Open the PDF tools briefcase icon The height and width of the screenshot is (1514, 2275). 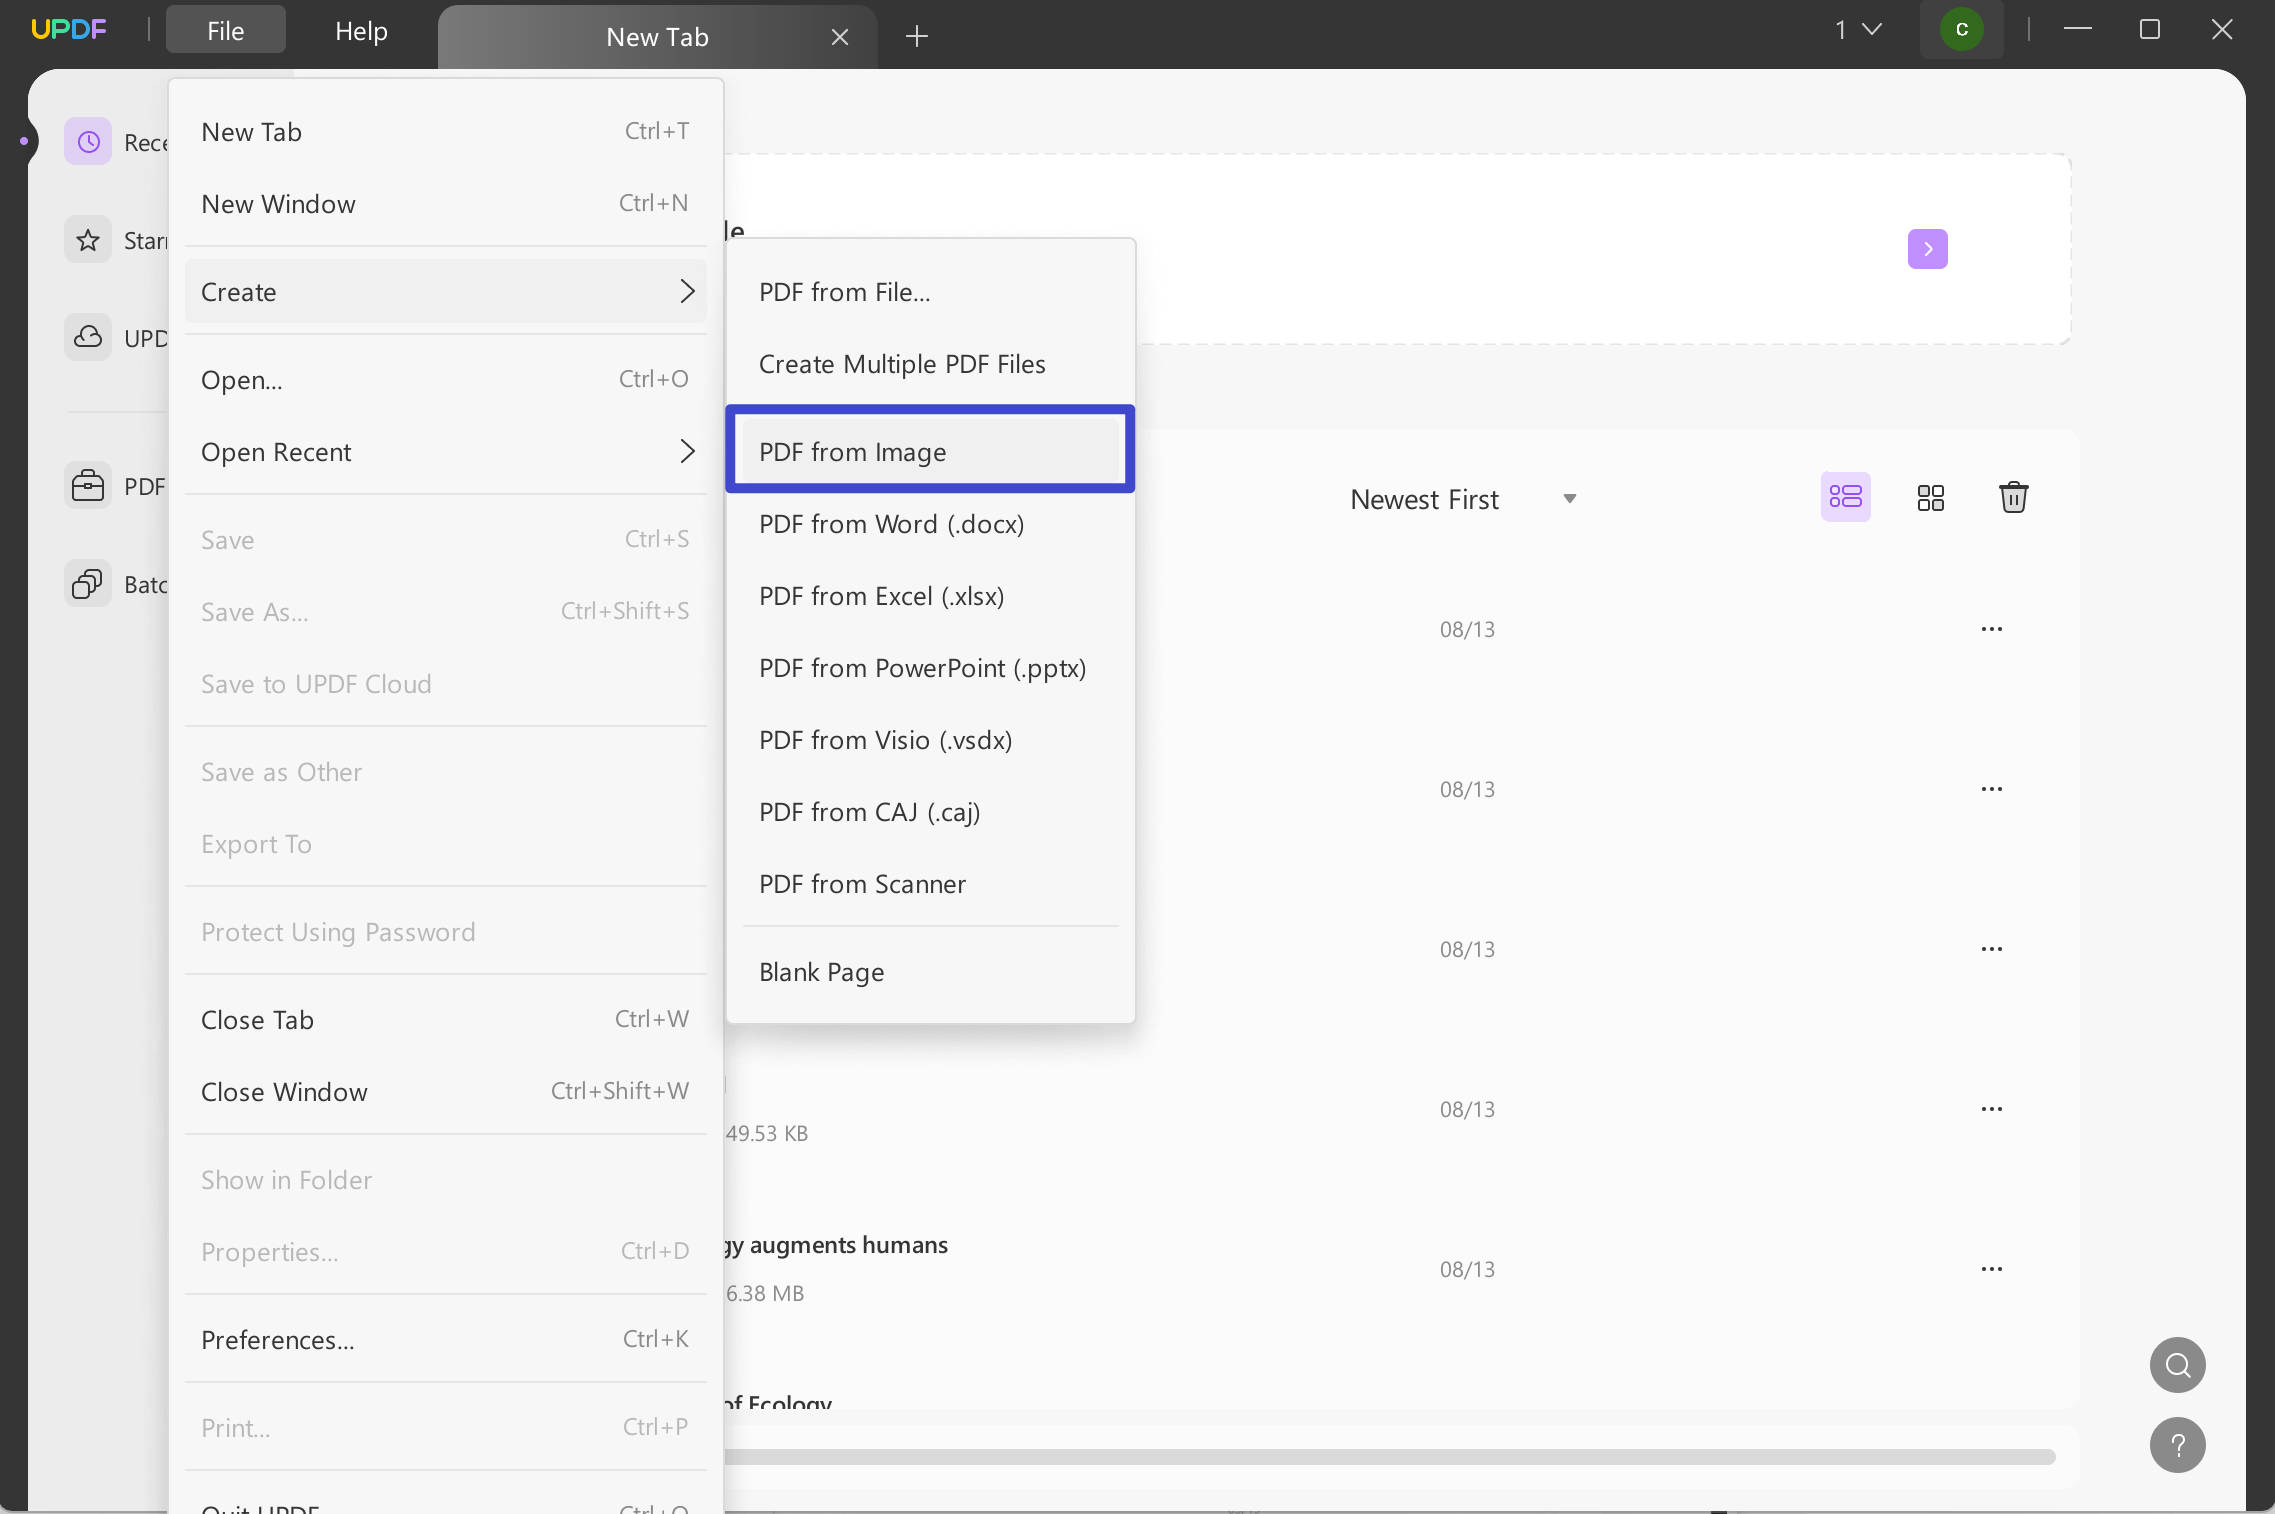click(88, 486)
